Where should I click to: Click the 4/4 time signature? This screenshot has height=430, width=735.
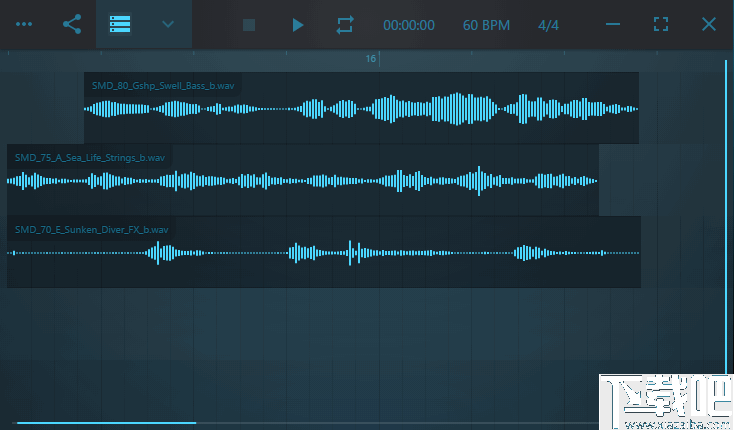click(548, 25)
